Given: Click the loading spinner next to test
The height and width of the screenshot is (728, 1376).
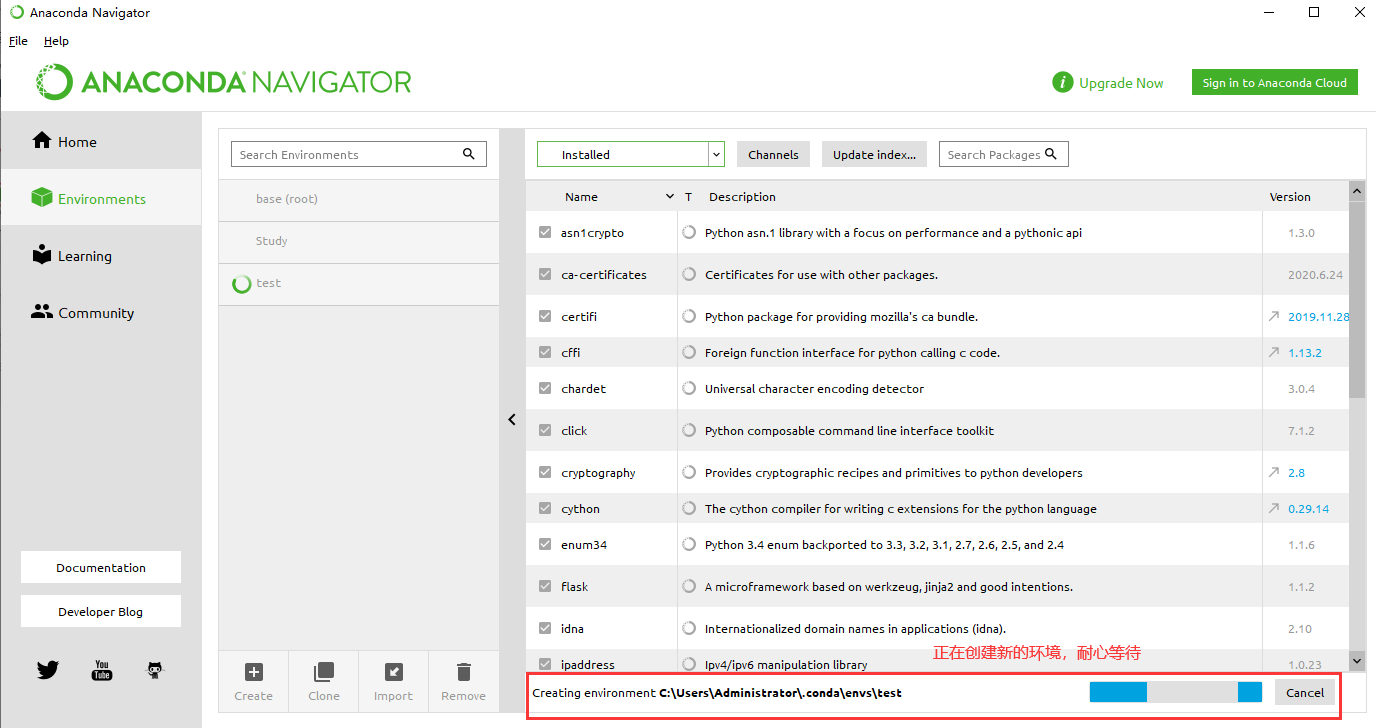Looking at the screenshot, I should click(241, 284).
